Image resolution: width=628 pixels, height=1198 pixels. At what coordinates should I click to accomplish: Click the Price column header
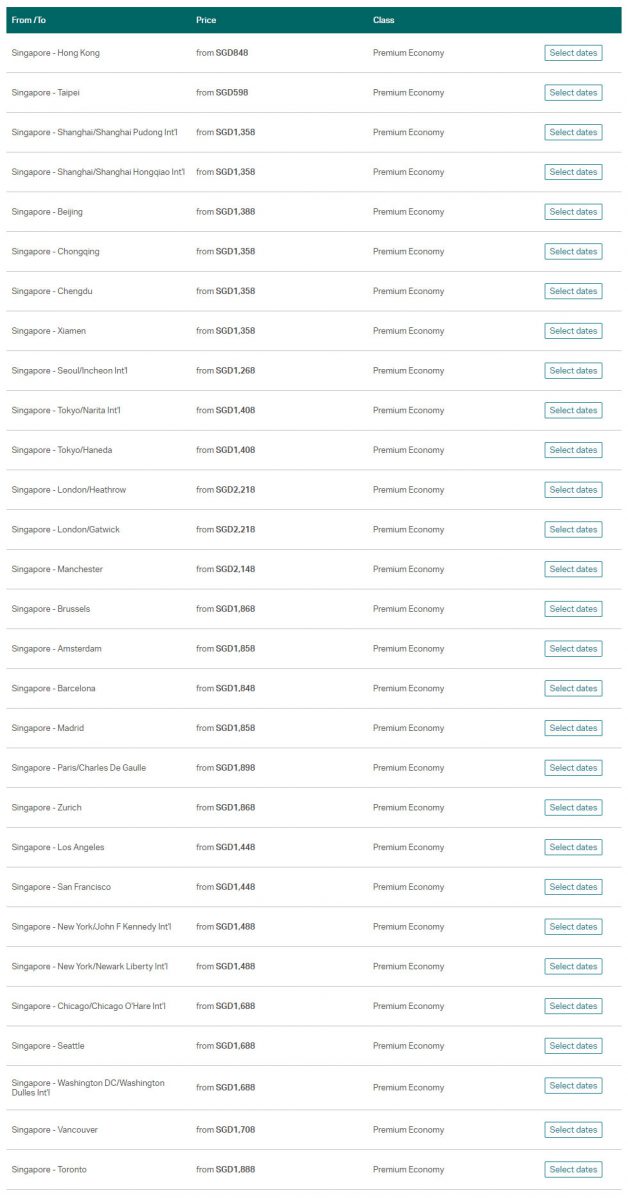pyautogui.click(x=206, y=20)
